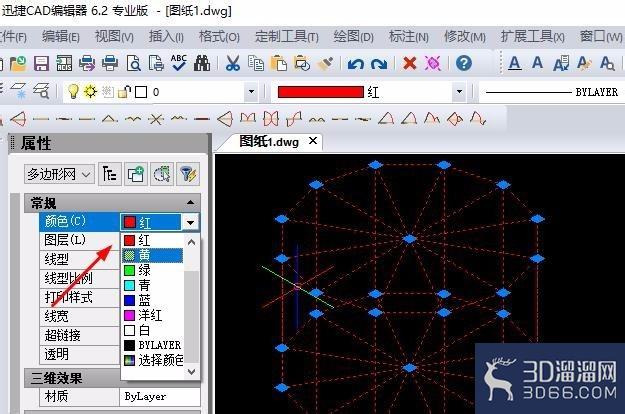
Task: Click the 定制工具(T) menu
Action: (287, 37)
